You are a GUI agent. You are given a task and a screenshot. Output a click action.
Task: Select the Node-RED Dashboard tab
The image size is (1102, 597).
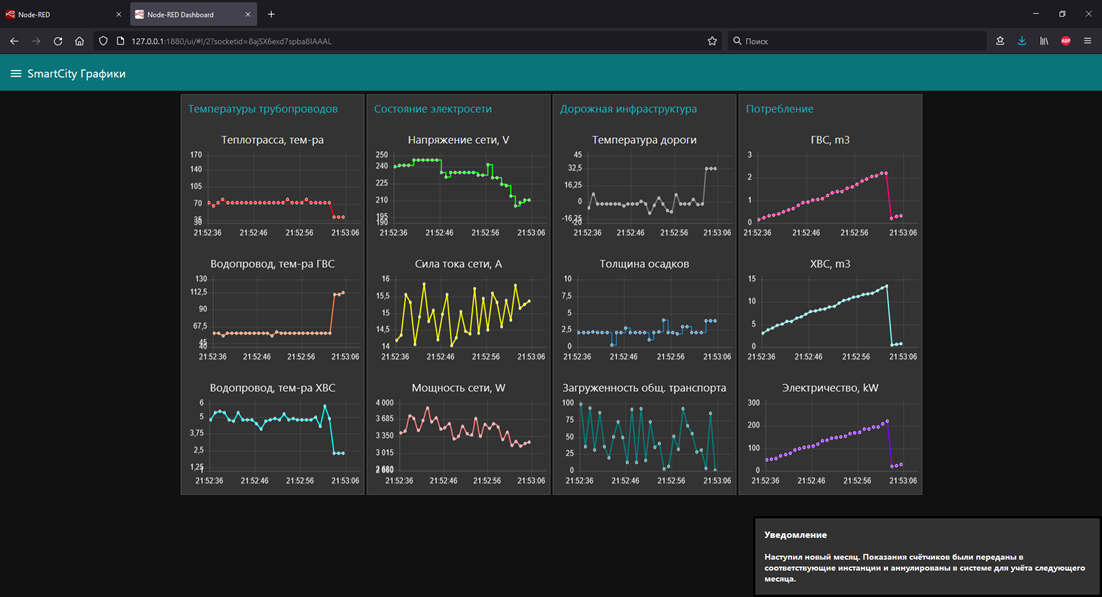coord(190,14)
